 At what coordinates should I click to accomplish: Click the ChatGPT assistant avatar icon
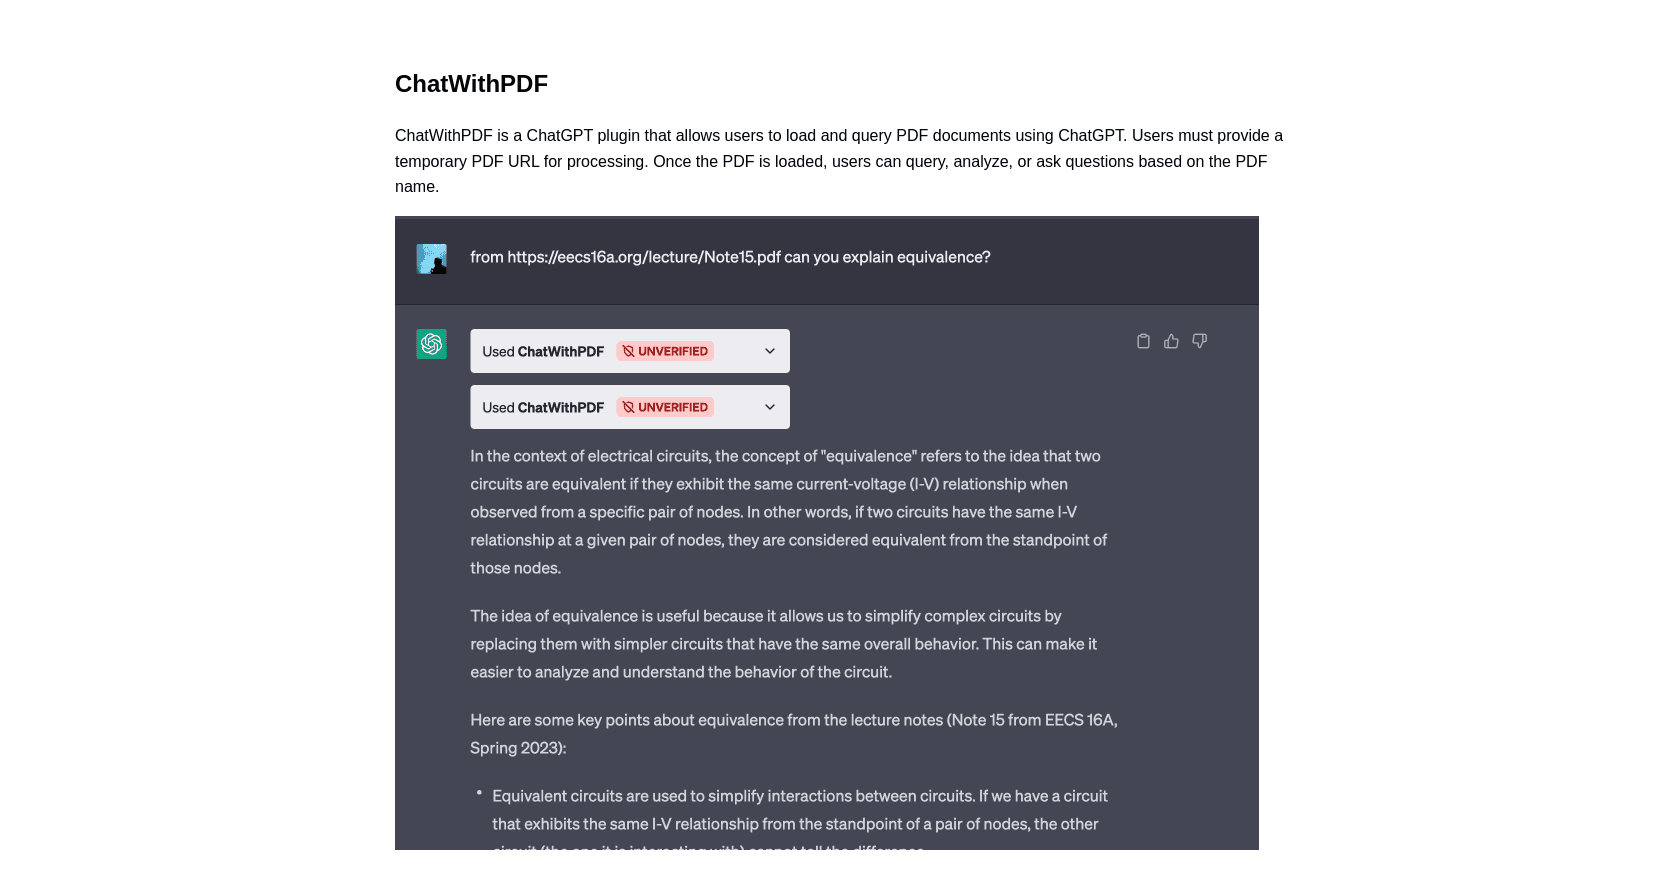pyautogui.click(x=431, y=343)
